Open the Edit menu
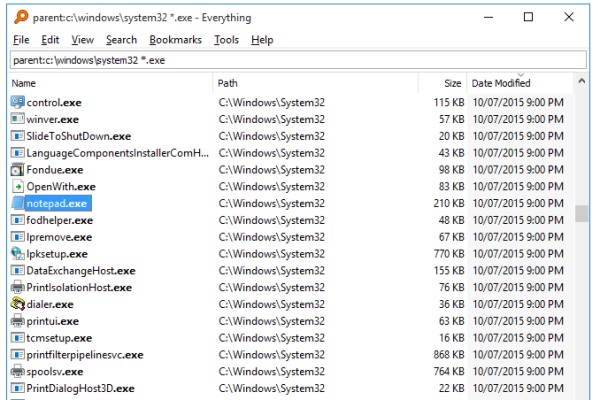600x400 pixels. coord(50,40)
